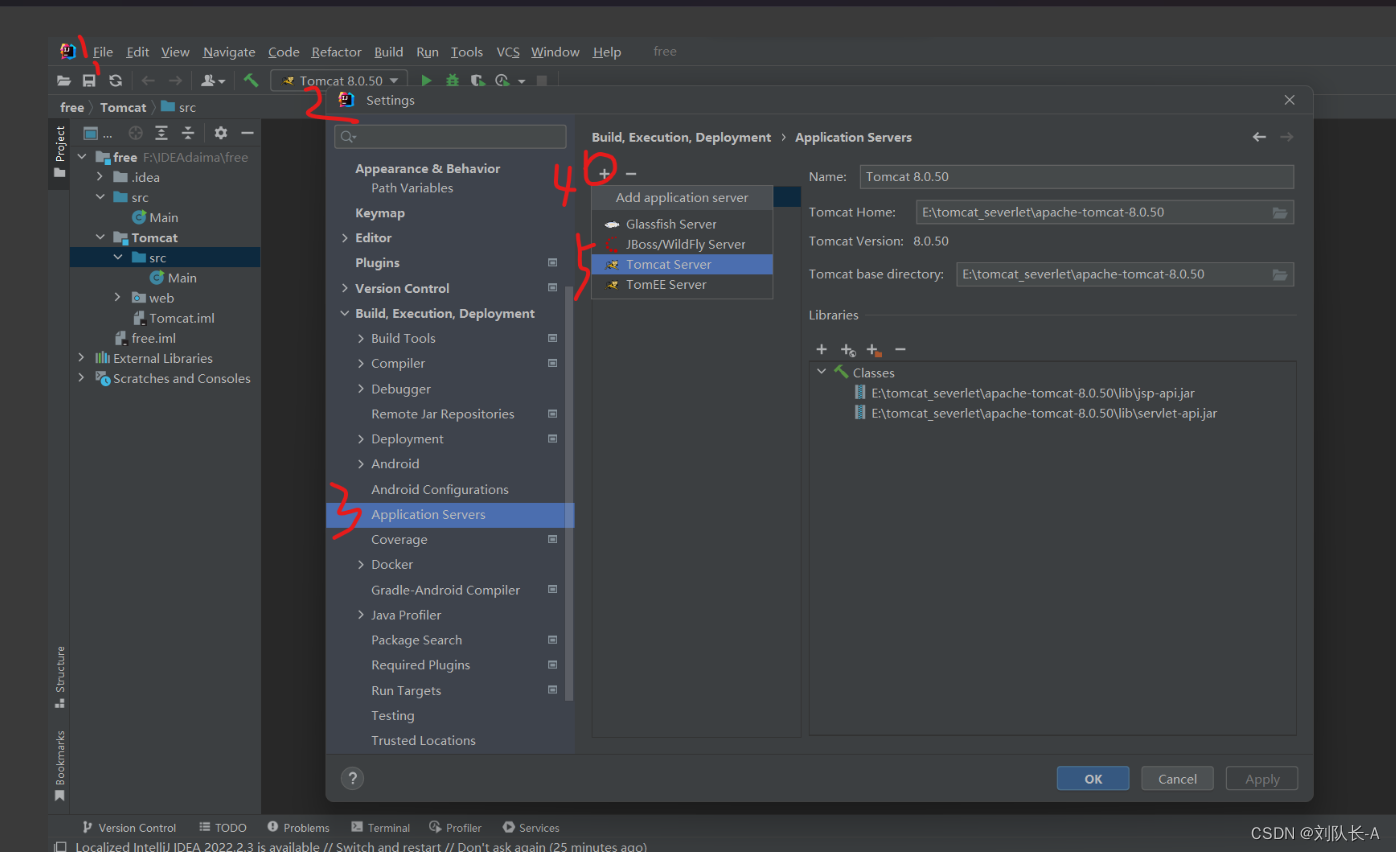
Task: Select JBoss/WildFly Server from popup
Action: click(x=682, y=244)
